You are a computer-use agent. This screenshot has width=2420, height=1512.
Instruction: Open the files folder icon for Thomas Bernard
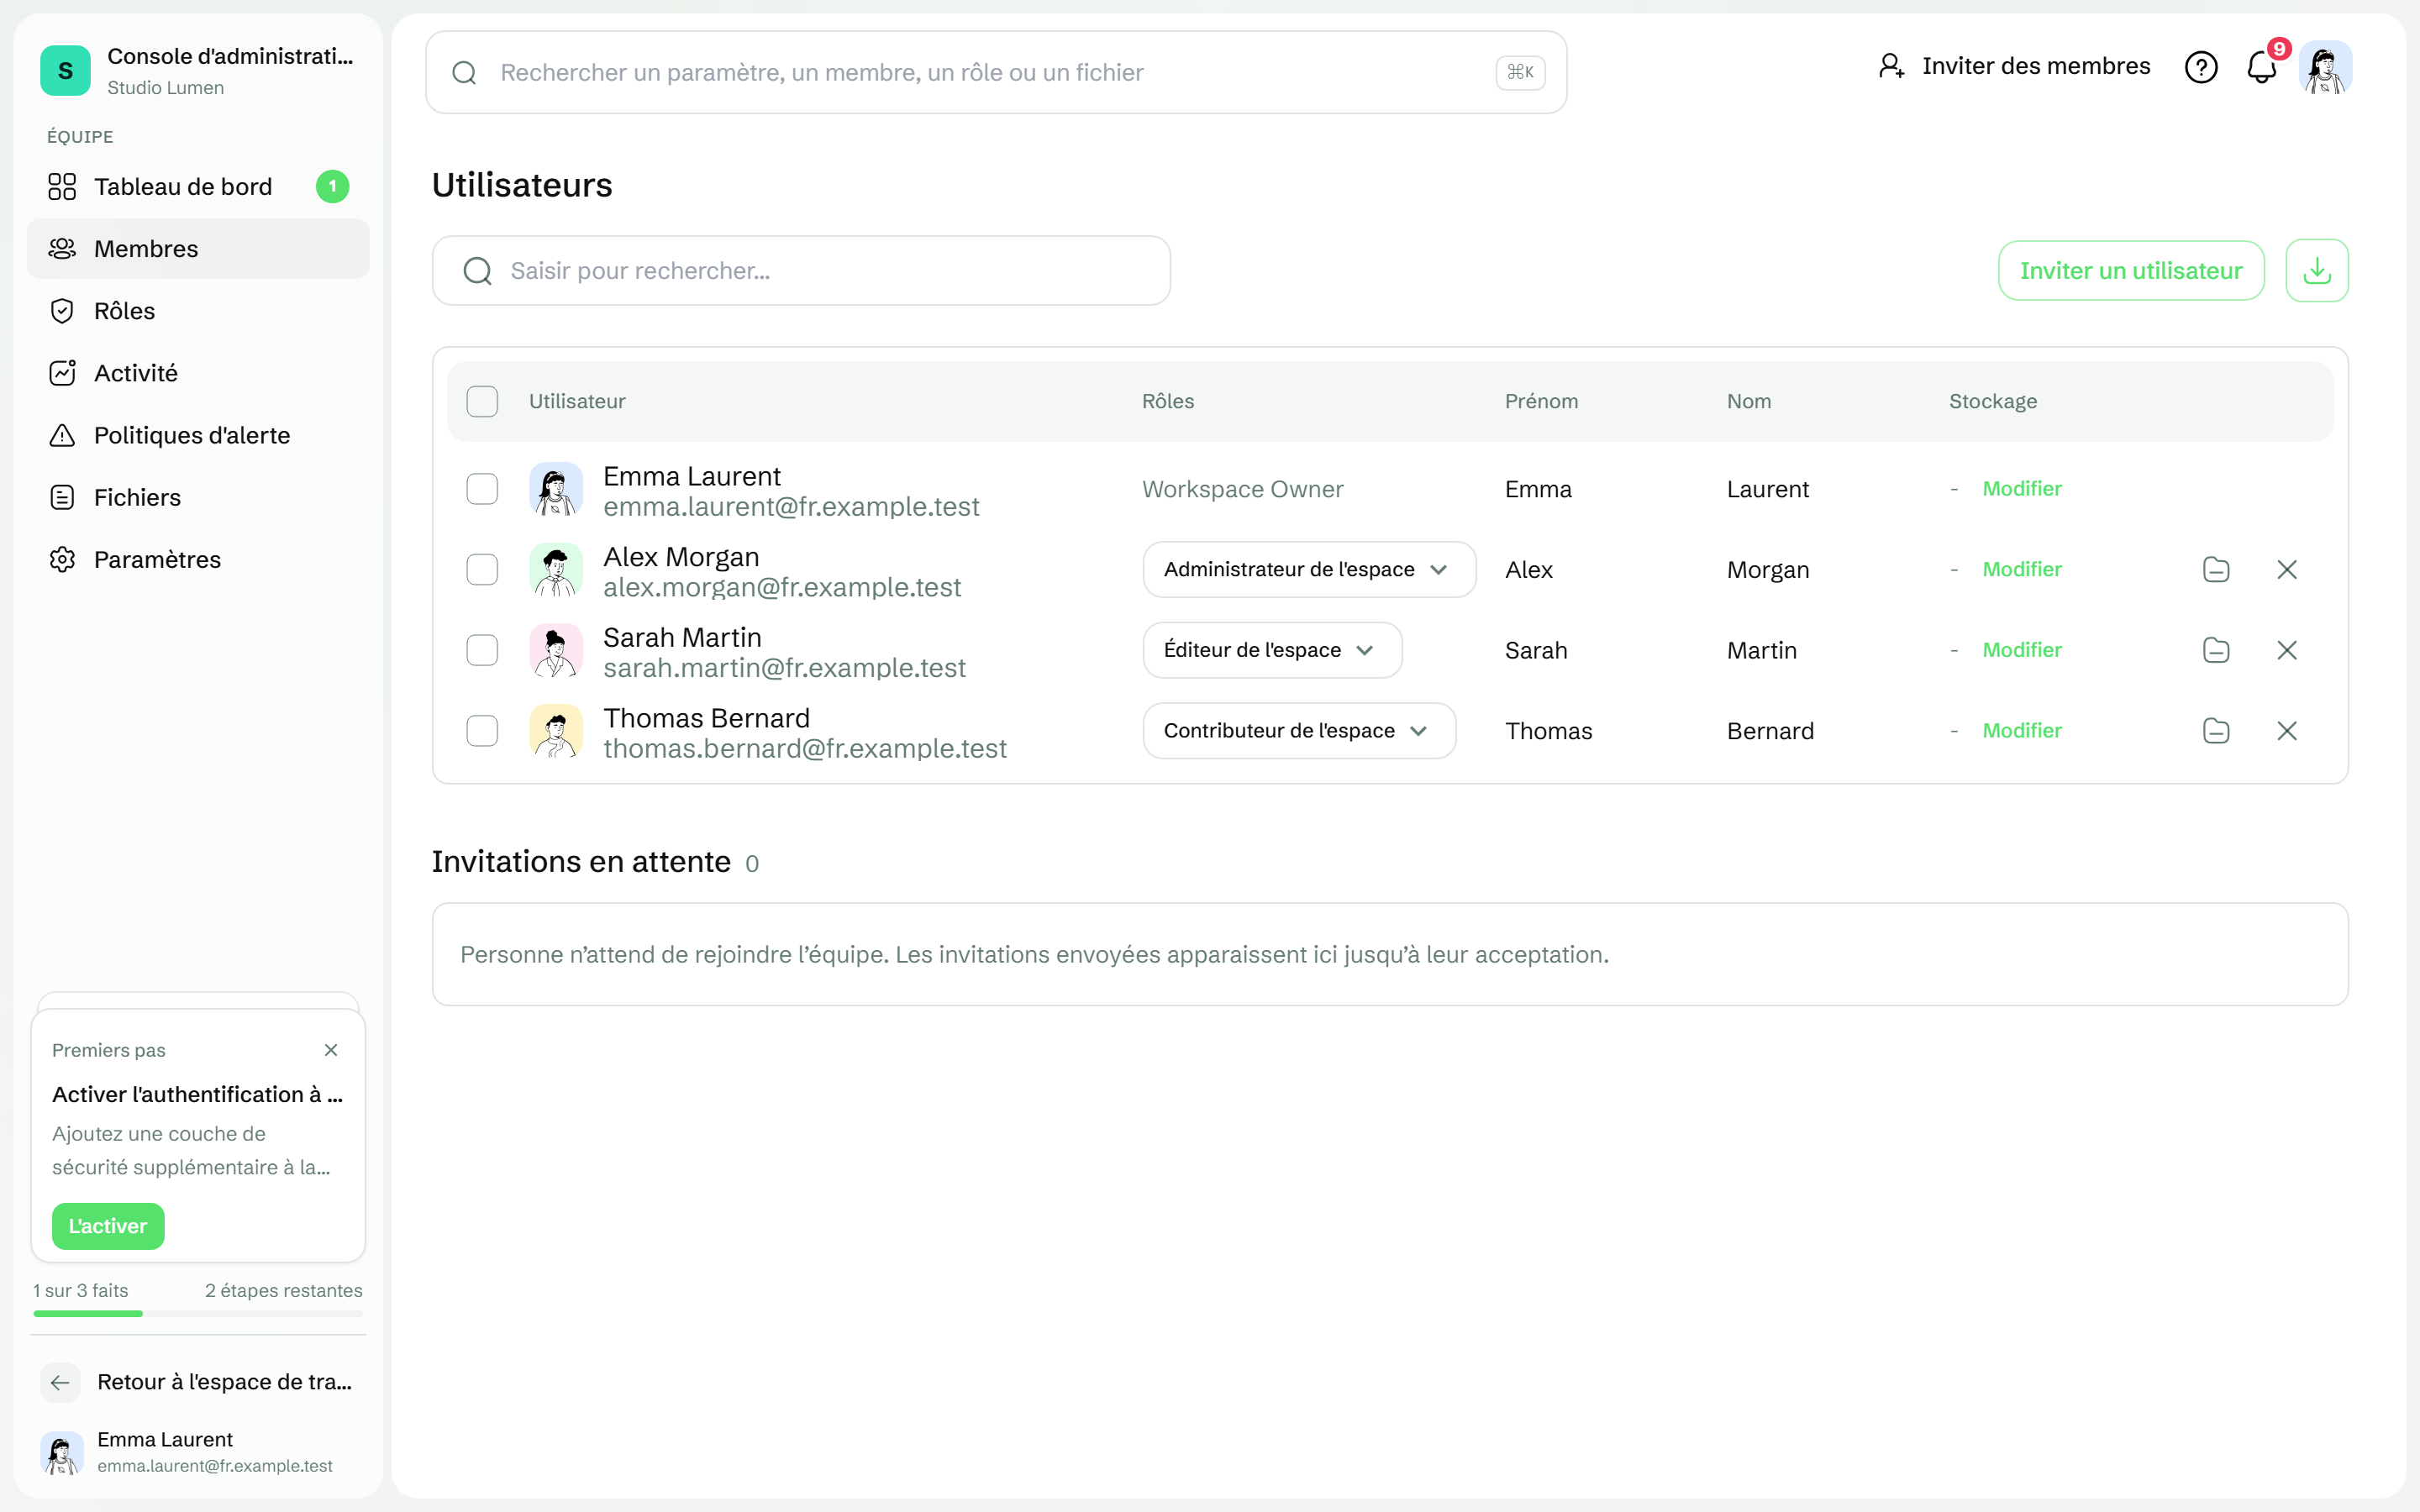2216,731
